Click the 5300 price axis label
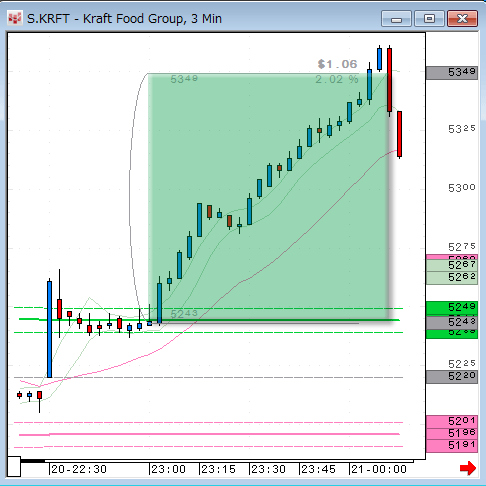Viewport: 486px width, 486px height. pyautogui.click(x=461, y=188)
